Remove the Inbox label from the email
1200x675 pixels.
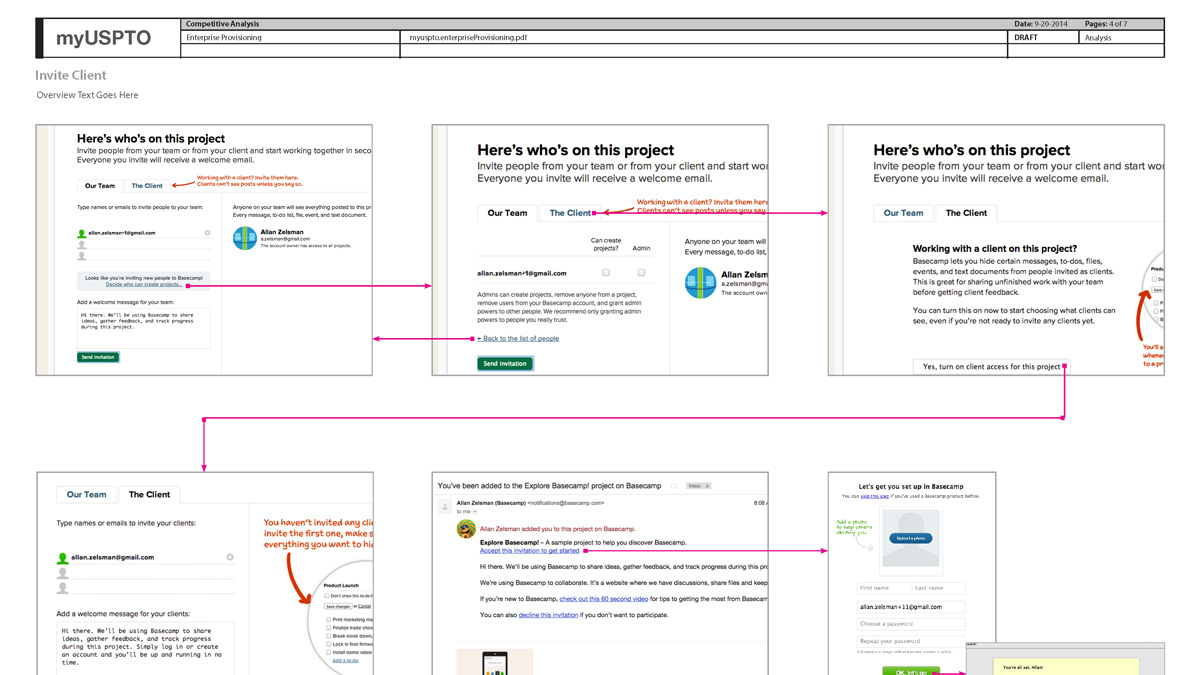click(x=707, y=486)
